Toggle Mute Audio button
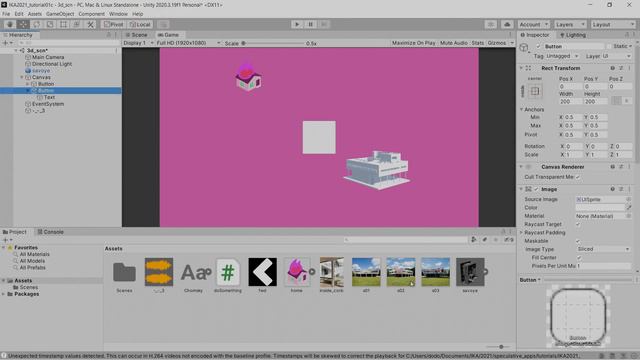 (x=454, y=43)
